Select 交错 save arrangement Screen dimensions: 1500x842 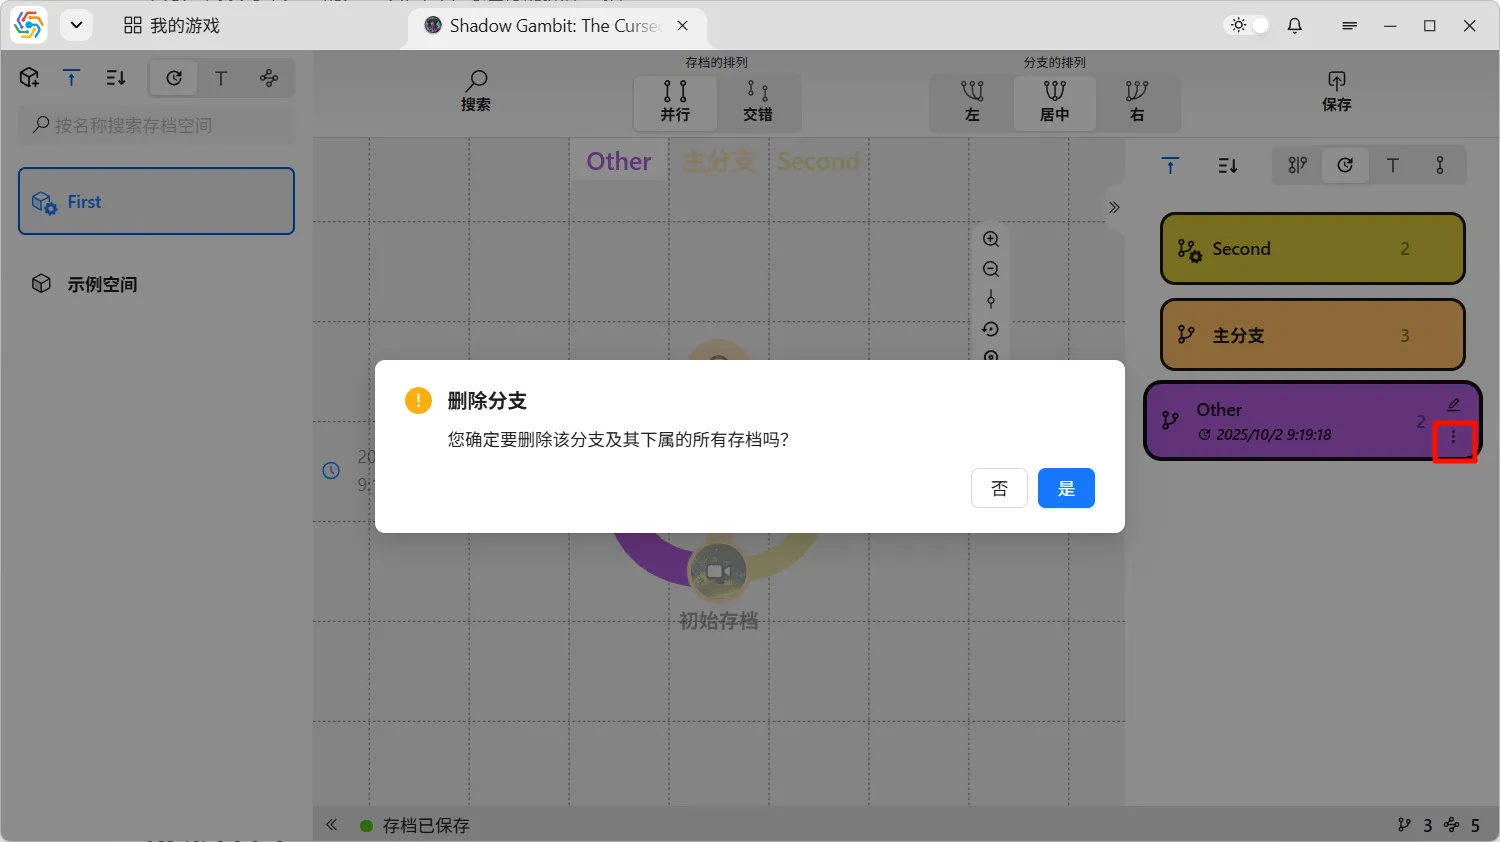758,102
